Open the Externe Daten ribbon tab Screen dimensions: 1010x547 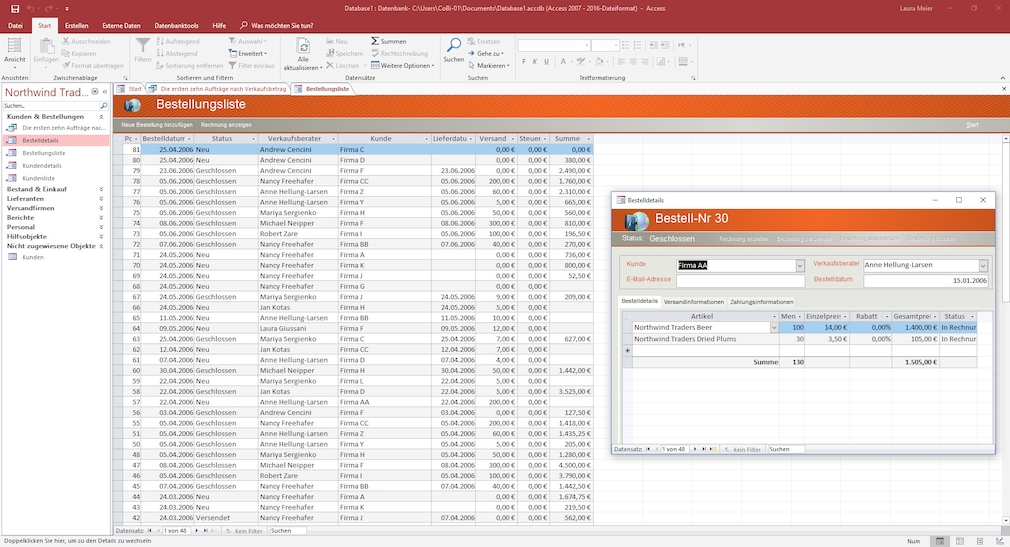(121, 24)
